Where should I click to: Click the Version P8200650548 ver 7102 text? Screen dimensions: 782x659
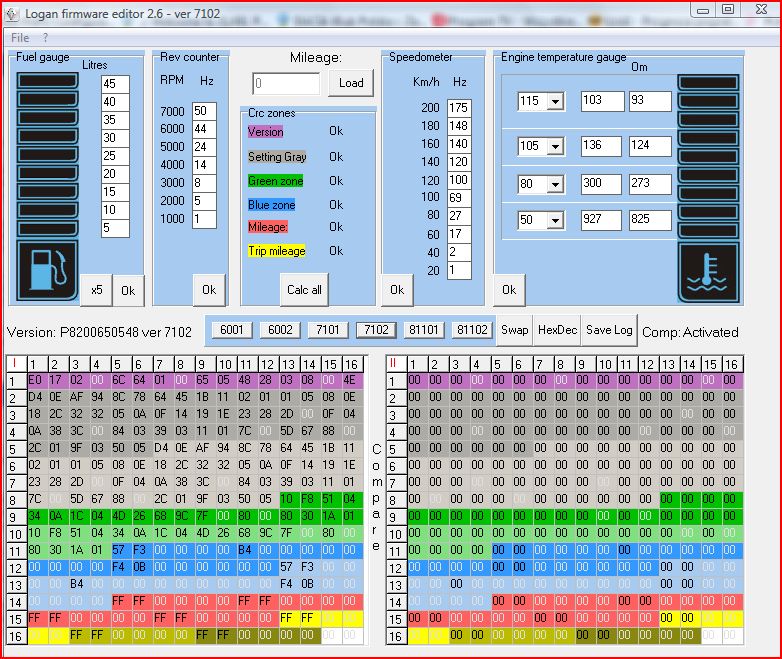(99, 332)
